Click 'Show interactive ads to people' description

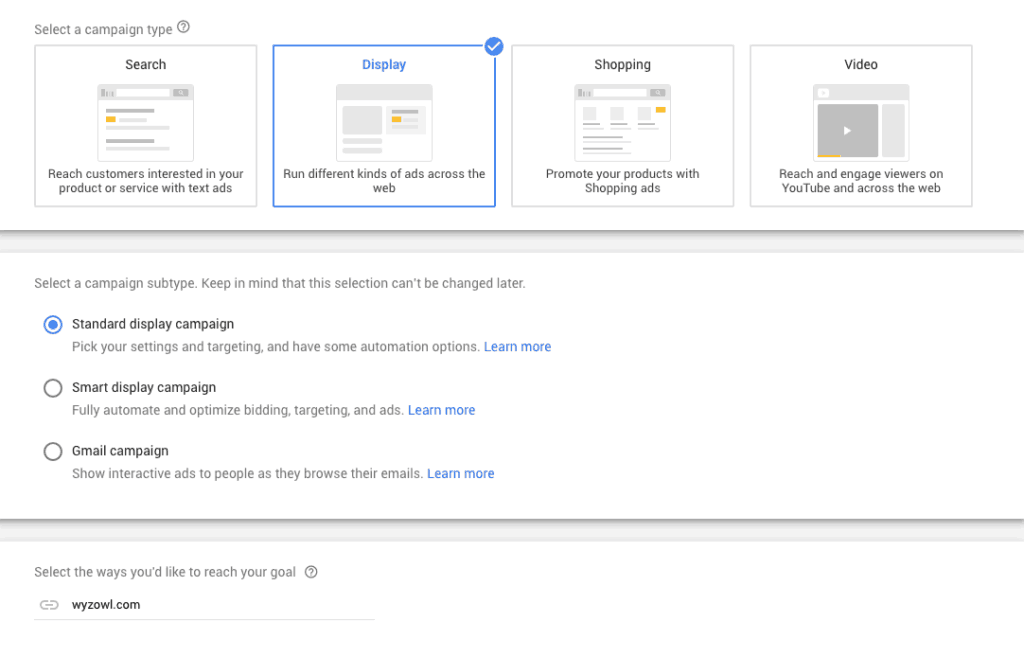pos(248,473)
